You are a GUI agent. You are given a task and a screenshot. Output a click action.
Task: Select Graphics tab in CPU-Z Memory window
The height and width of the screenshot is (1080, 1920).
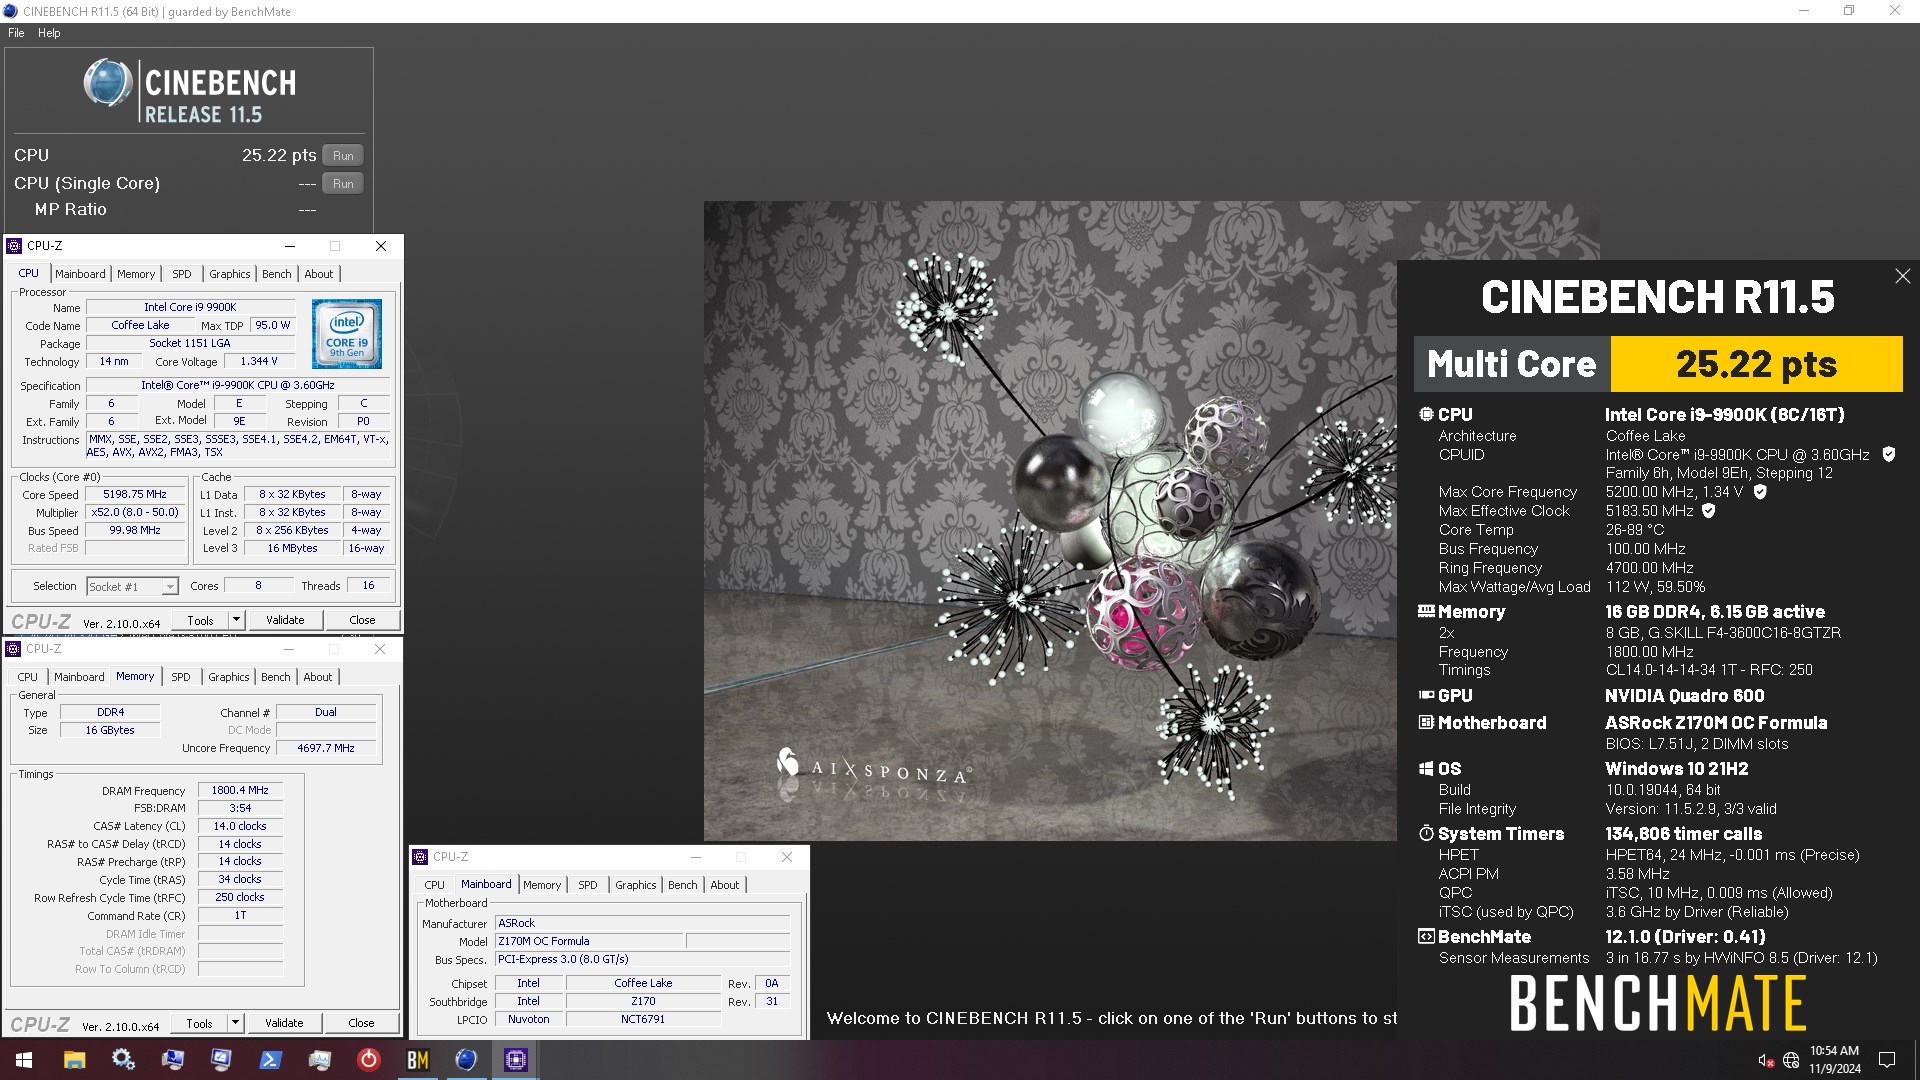pos(229,677)
